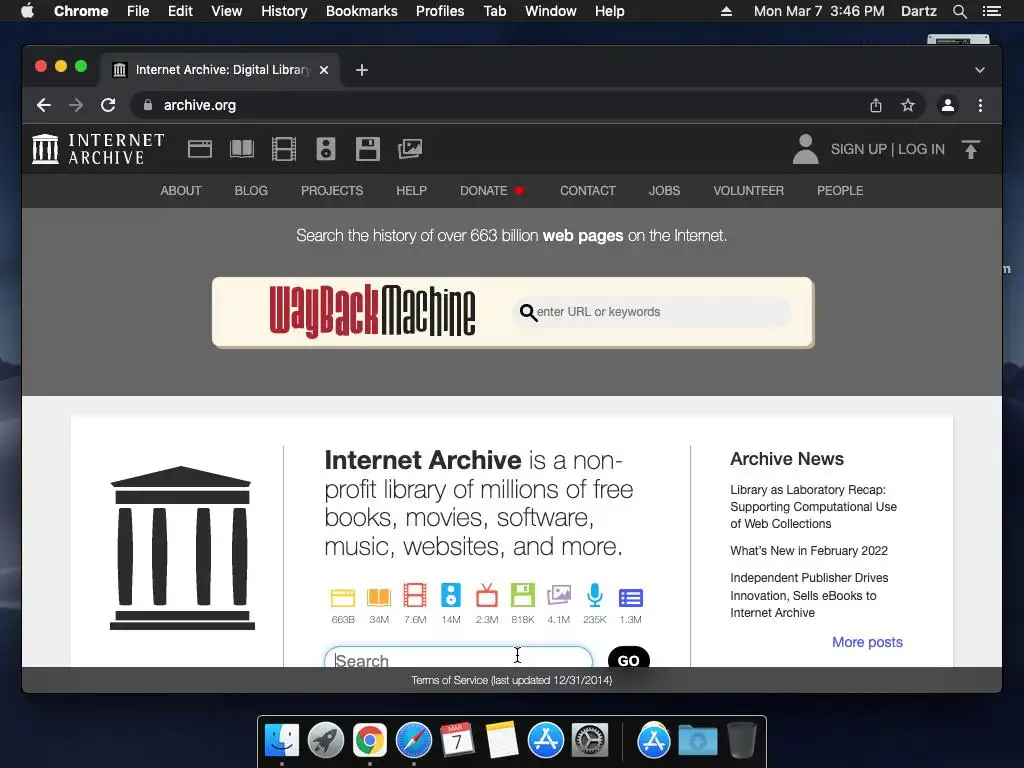Open the Software floppy icon in top nav

(x=368, y=149)
